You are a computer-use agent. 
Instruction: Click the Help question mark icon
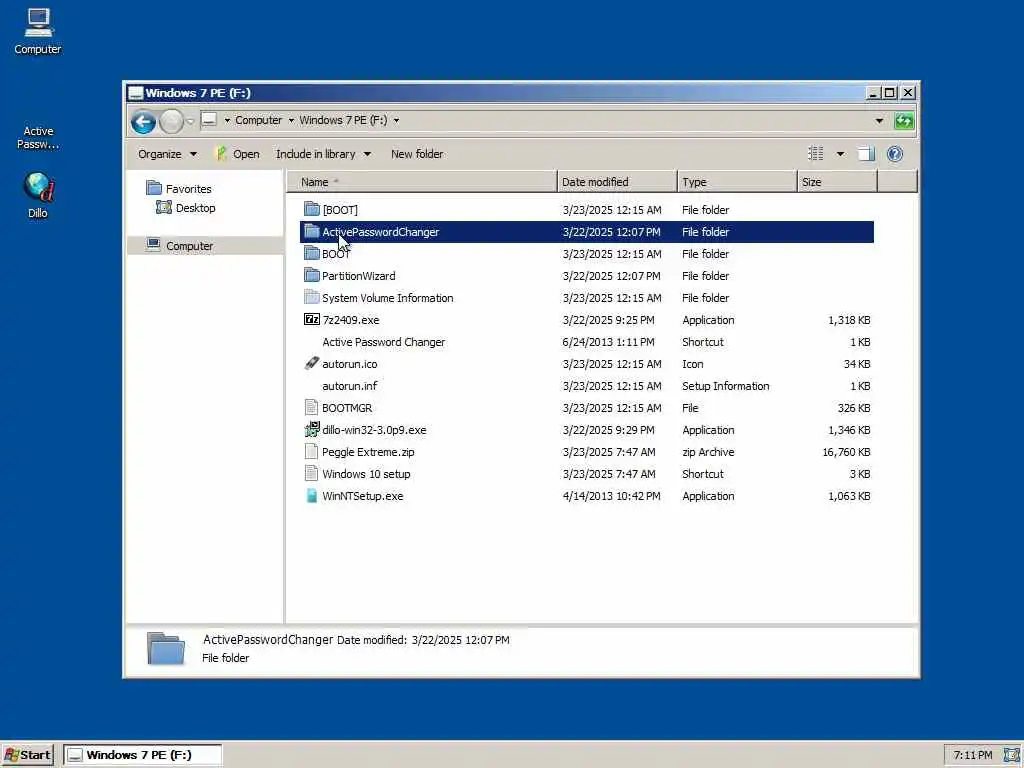click(895, 153)
